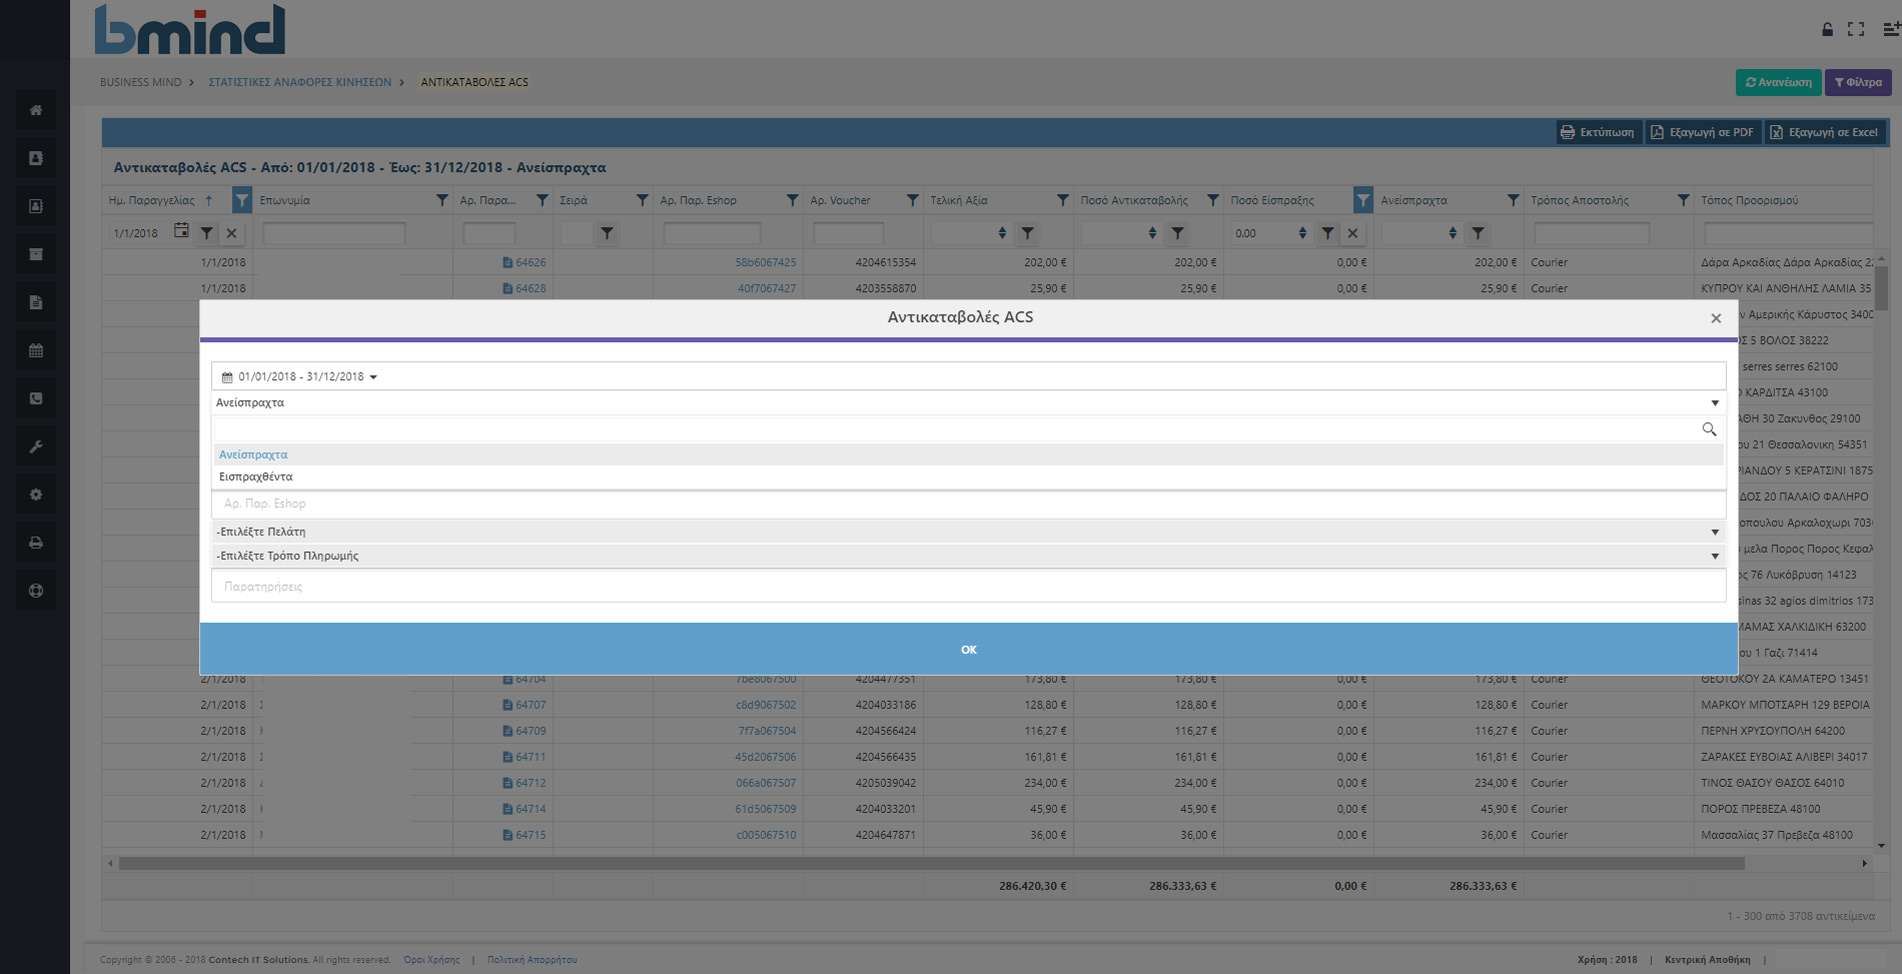1902x974 pixels.
Task: Open the wrench tools sidebar icon
Action: click(x=36, y=446)
